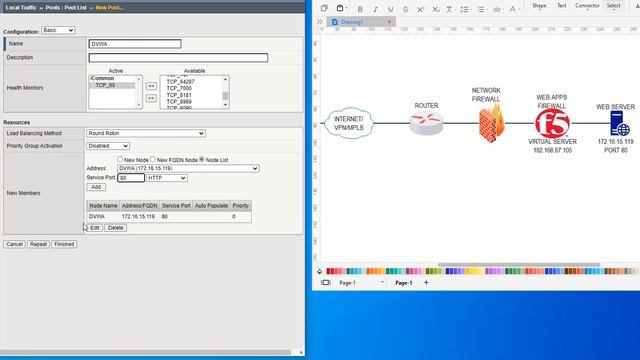
Task: Click the page overview icon at bottom left
Action: click(x=325, y=282)
